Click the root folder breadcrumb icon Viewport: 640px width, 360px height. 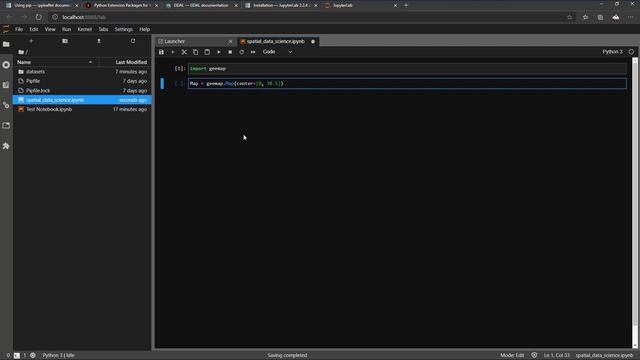pos(21,52)
